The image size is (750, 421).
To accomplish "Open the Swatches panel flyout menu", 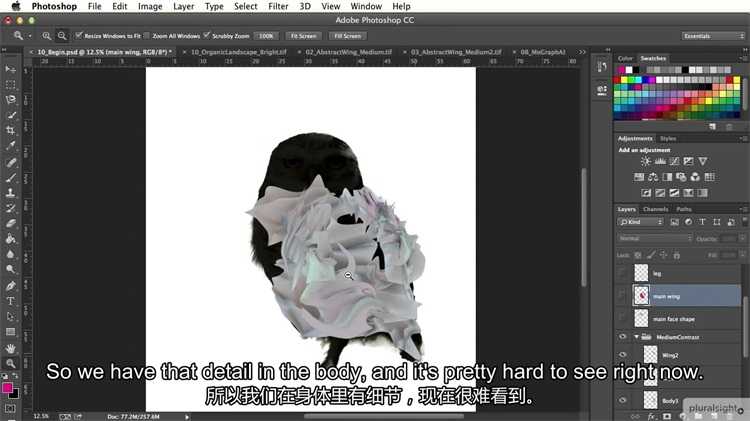I will [x=742, y=58].
